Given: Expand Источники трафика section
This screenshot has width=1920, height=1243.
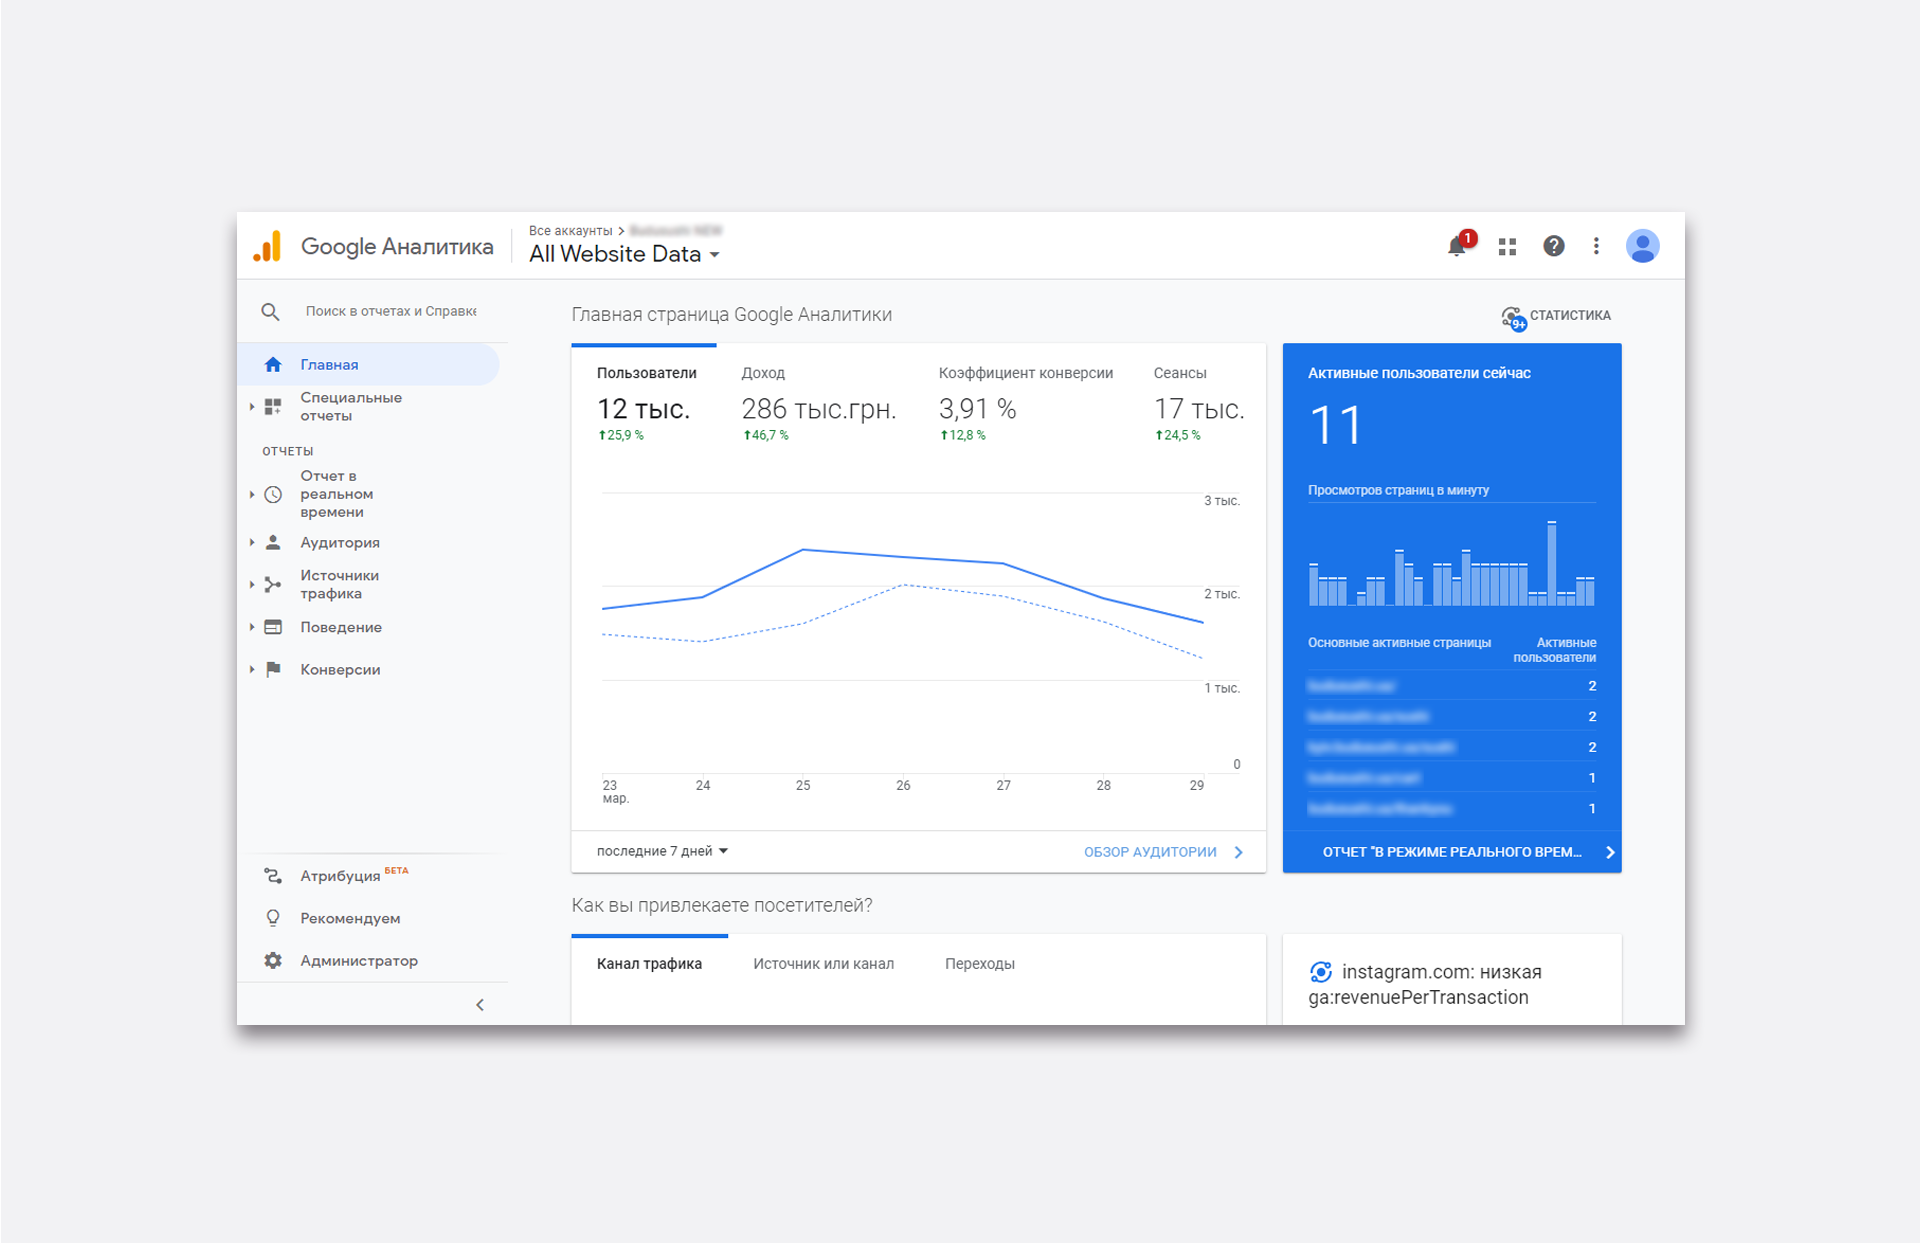Looking at the screenshot, I should [338, 584].
